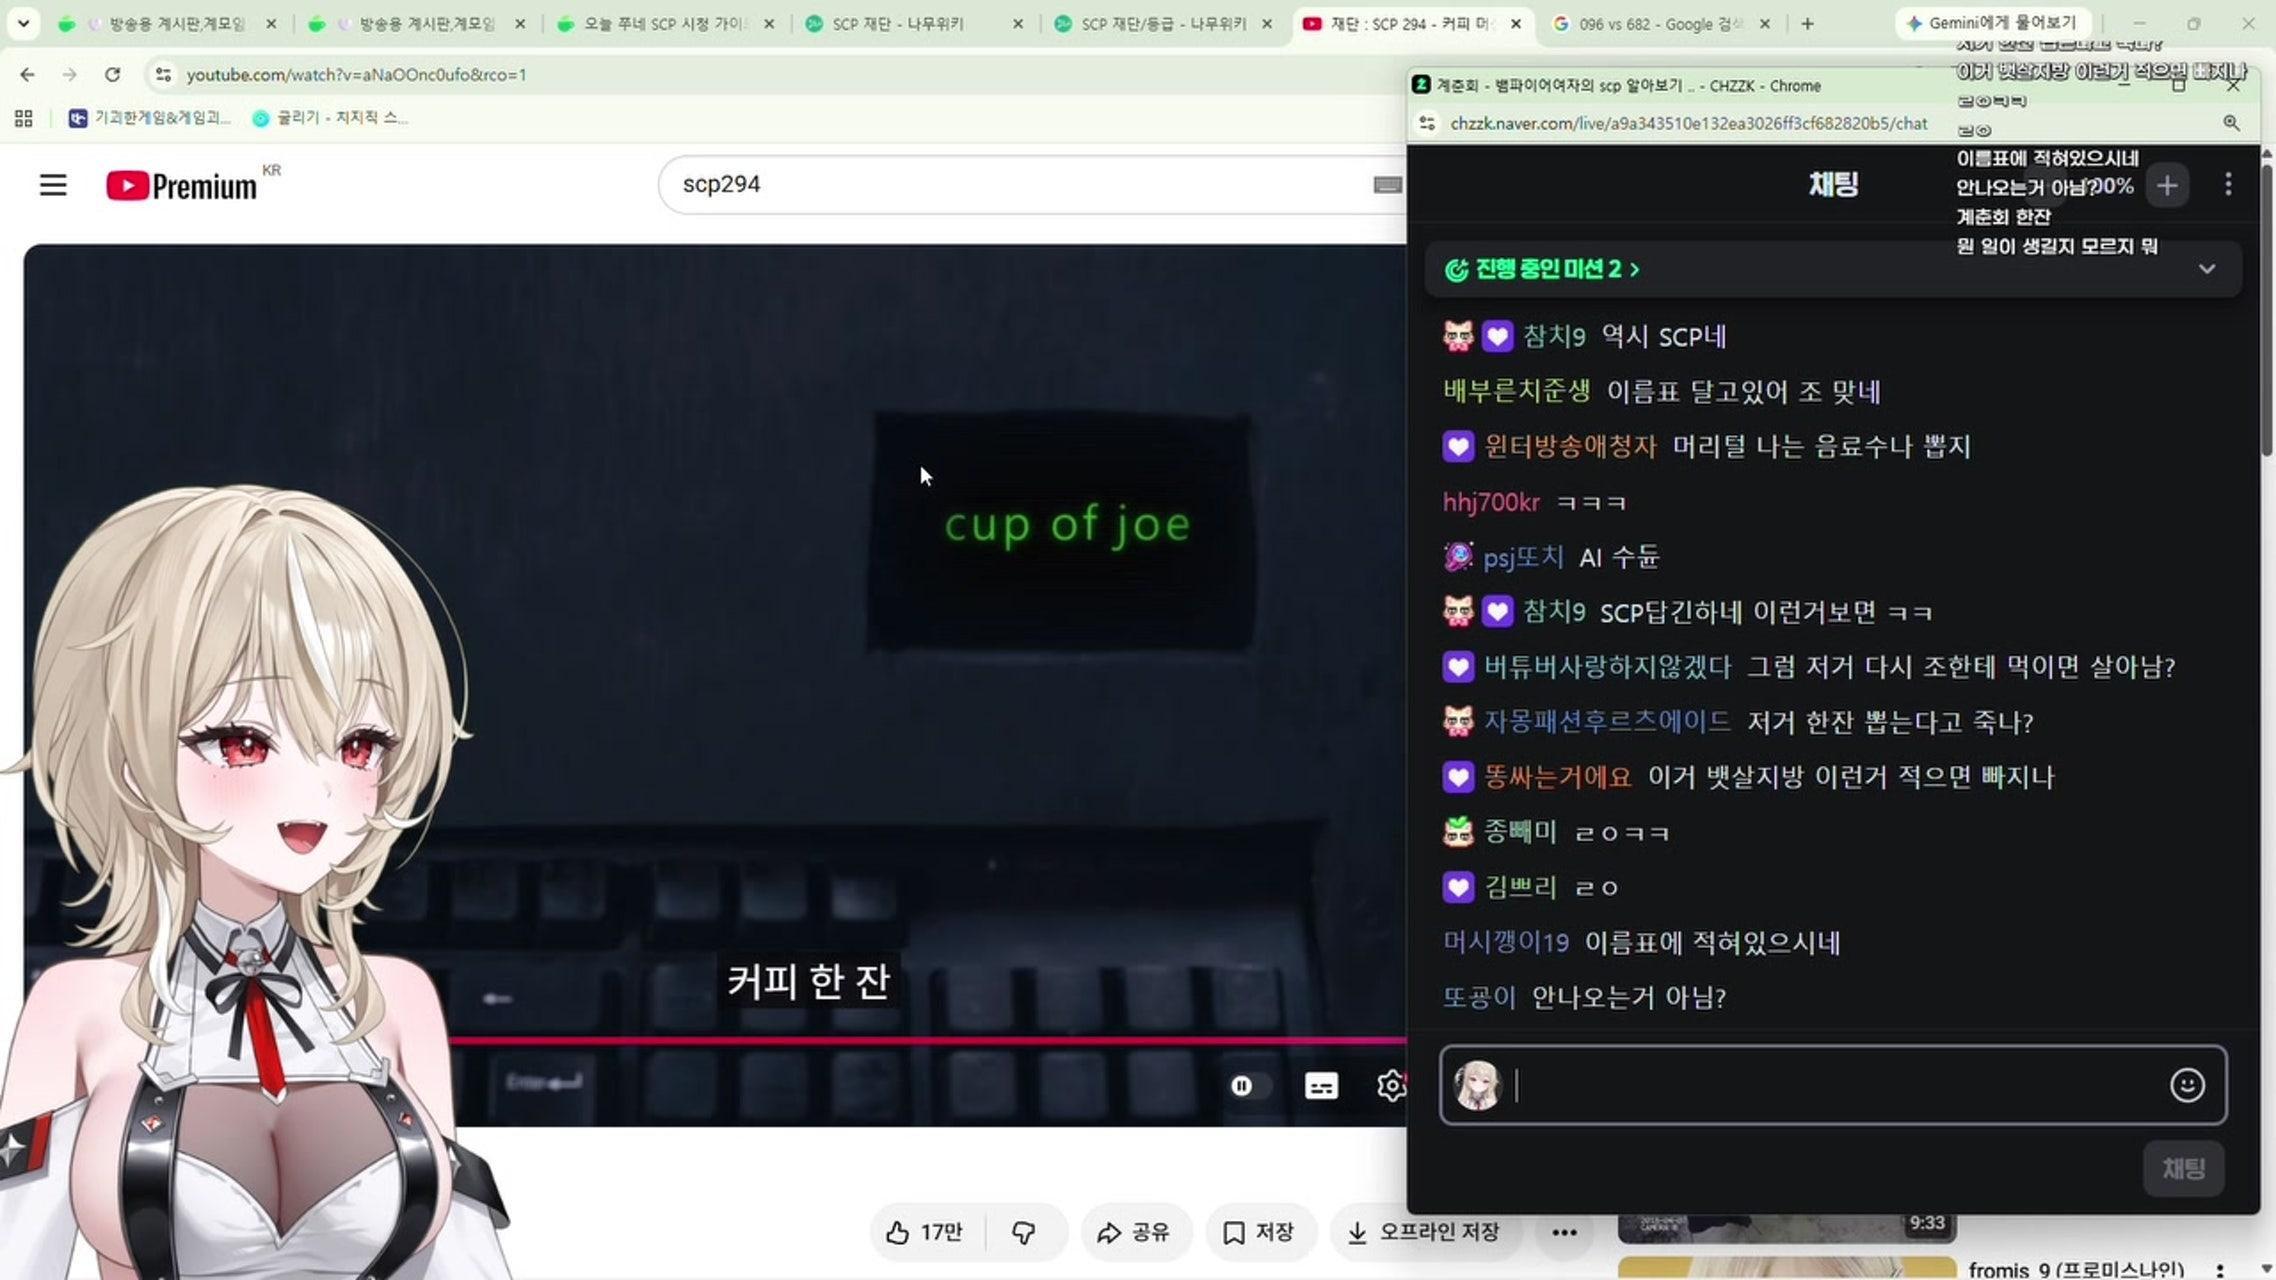Open video settings gear
Viewport: 2276px width, 1280px height.
click(1391, 1086)
